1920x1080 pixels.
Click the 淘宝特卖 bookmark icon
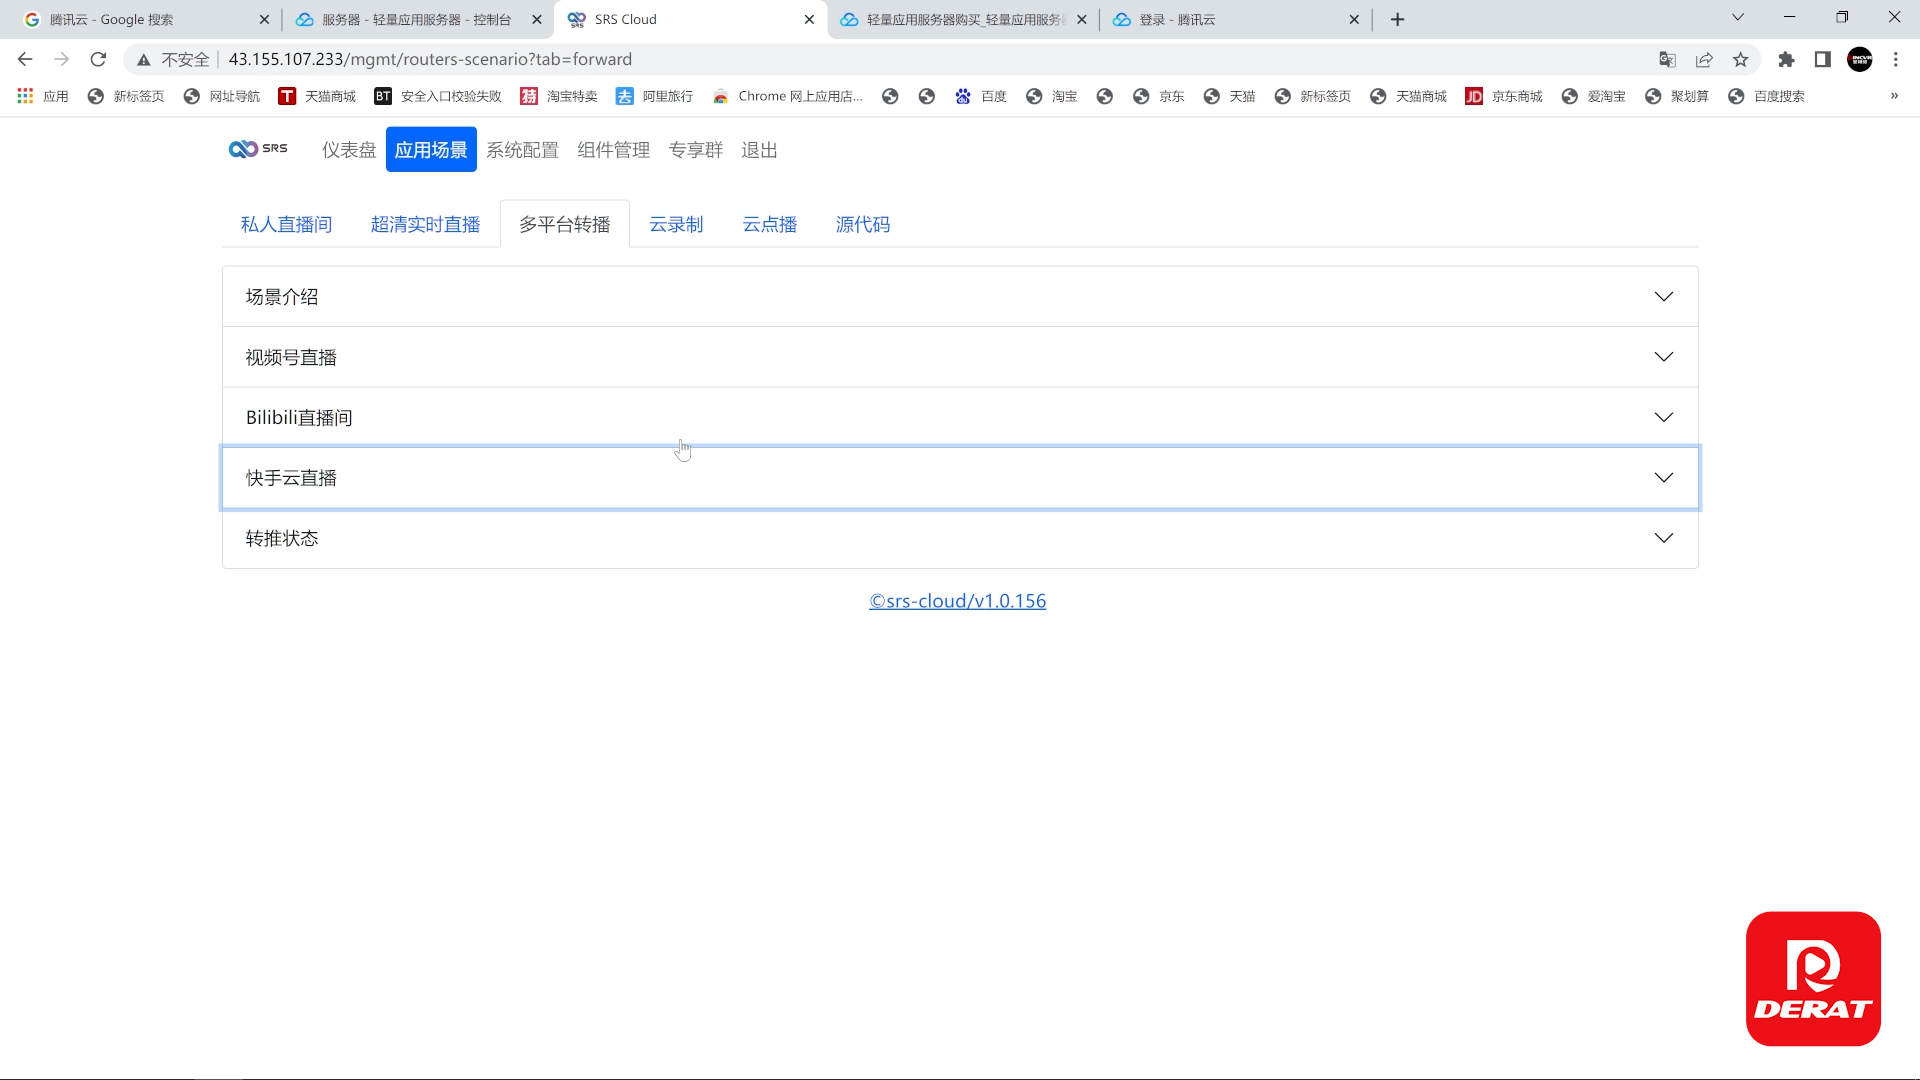[x=530, y=96]
